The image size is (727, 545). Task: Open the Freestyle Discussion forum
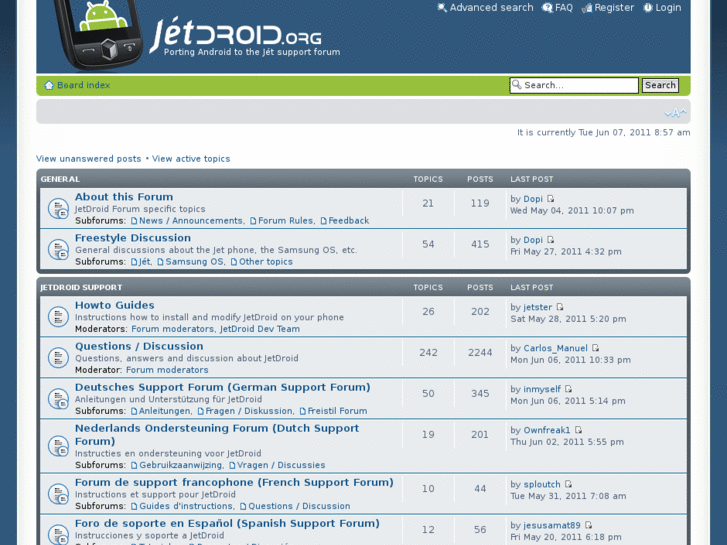[133, 237]
